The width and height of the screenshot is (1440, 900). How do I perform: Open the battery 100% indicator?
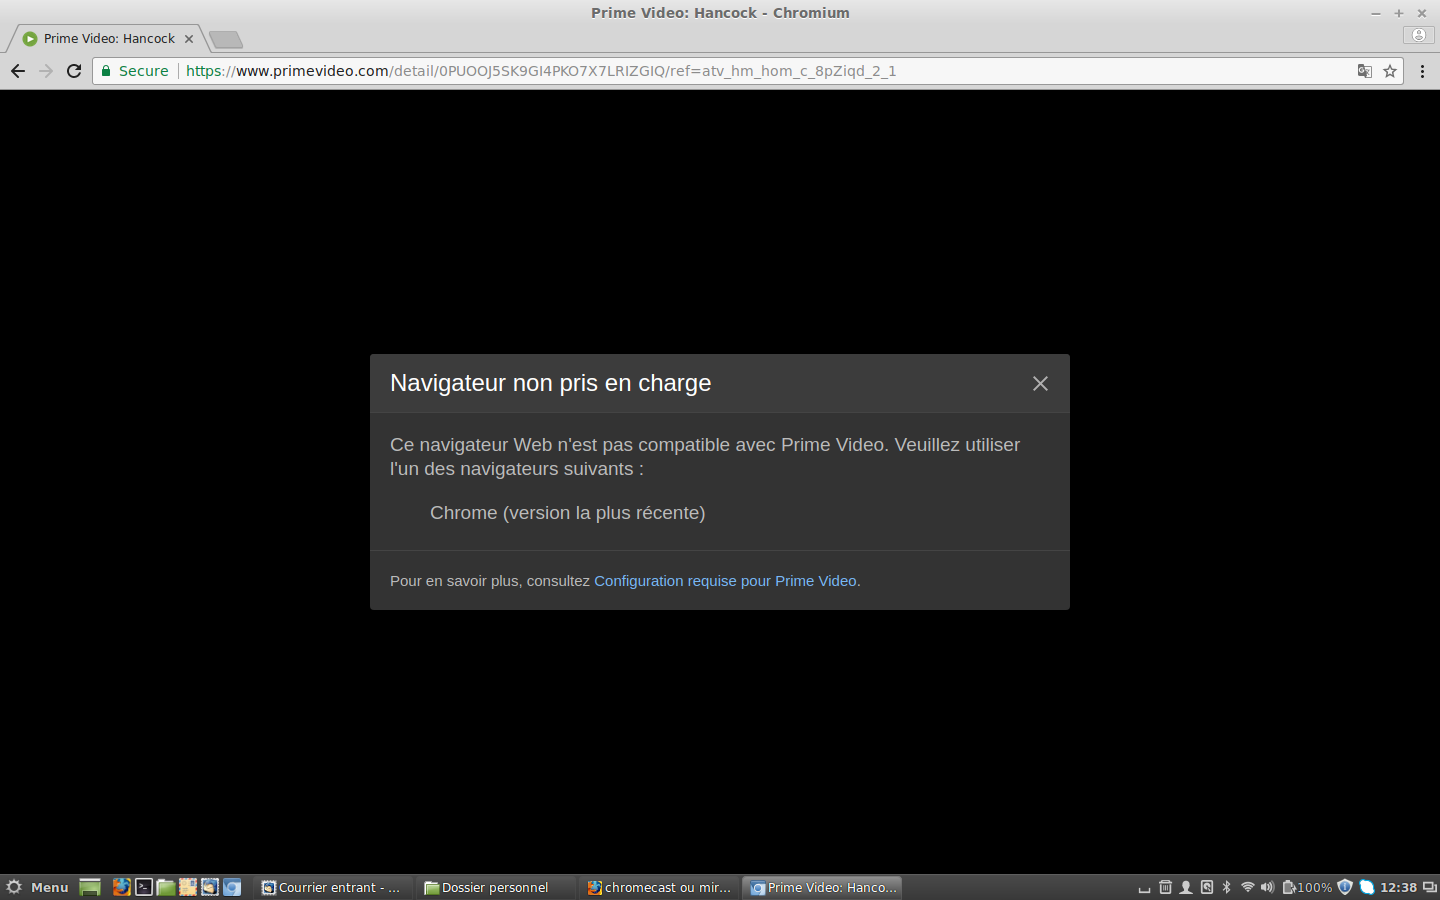pos(1307,887)
